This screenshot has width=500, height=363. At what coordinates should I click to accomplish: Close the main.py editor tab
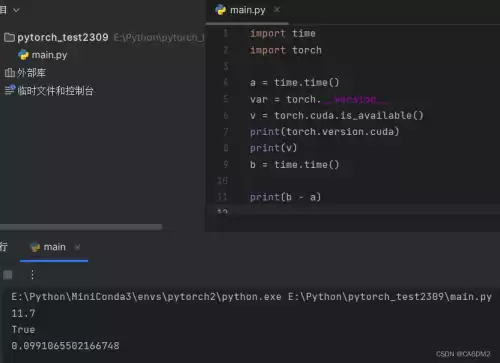pyautogui.click(x=277, y=10)
